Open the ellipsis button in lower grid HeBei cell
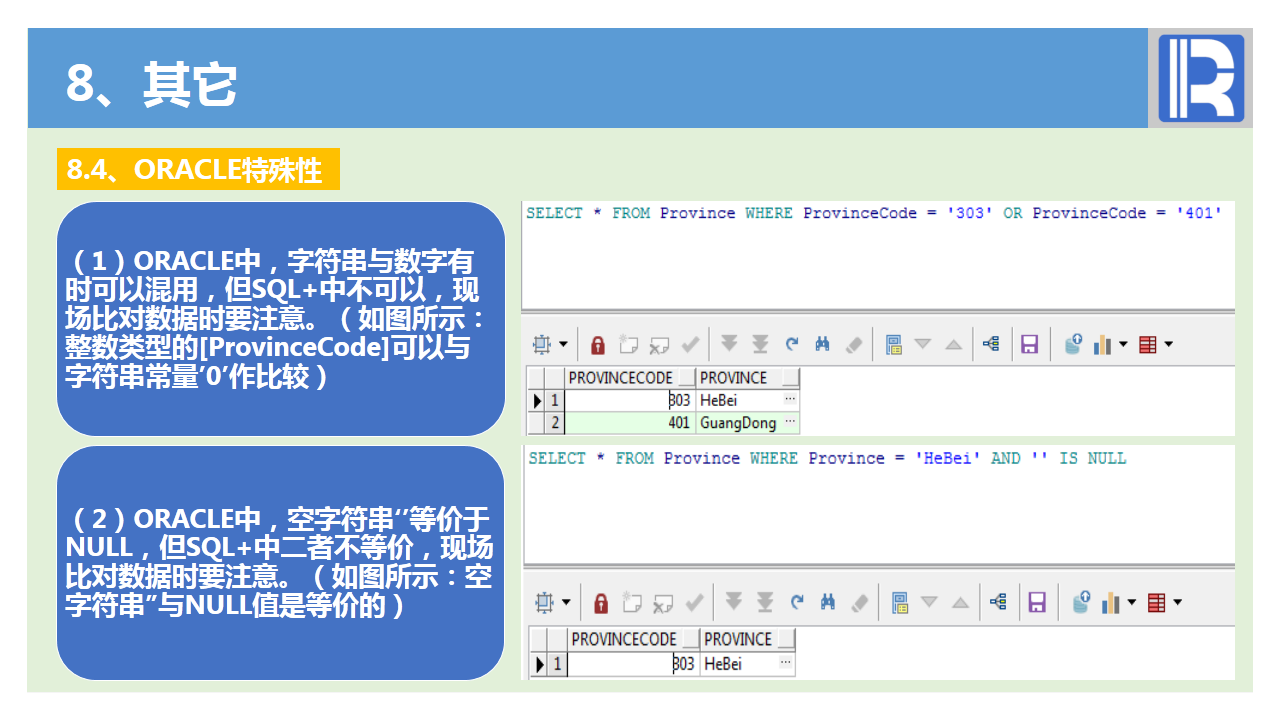Image resolution: width=1280 pixels, height=720 pixels. (x=786, y=663)
